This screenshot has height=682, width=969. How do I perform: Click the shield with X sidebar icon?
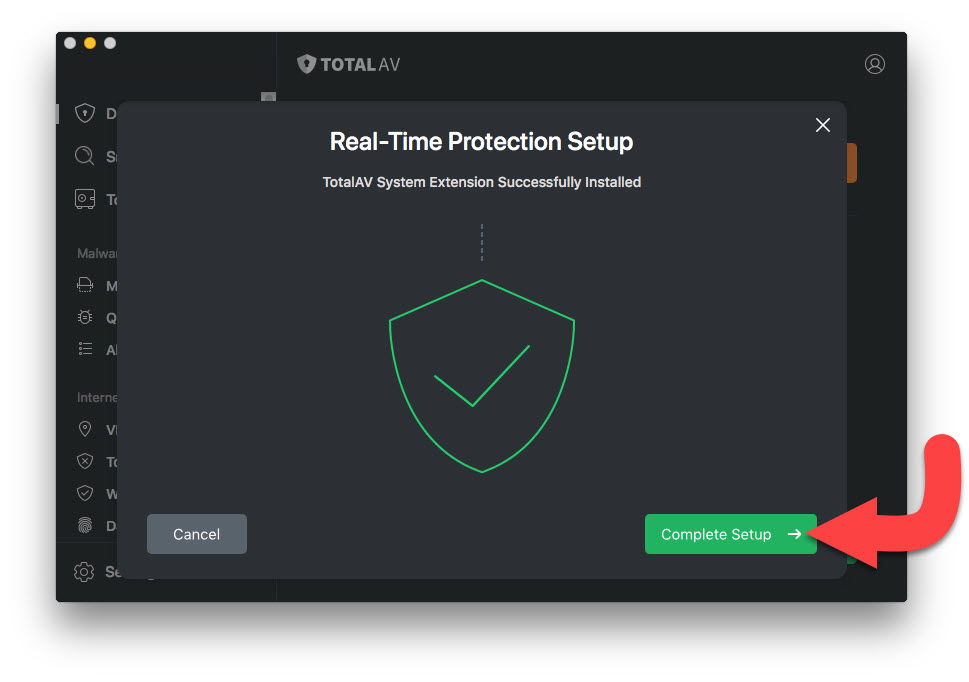point(85,461)
